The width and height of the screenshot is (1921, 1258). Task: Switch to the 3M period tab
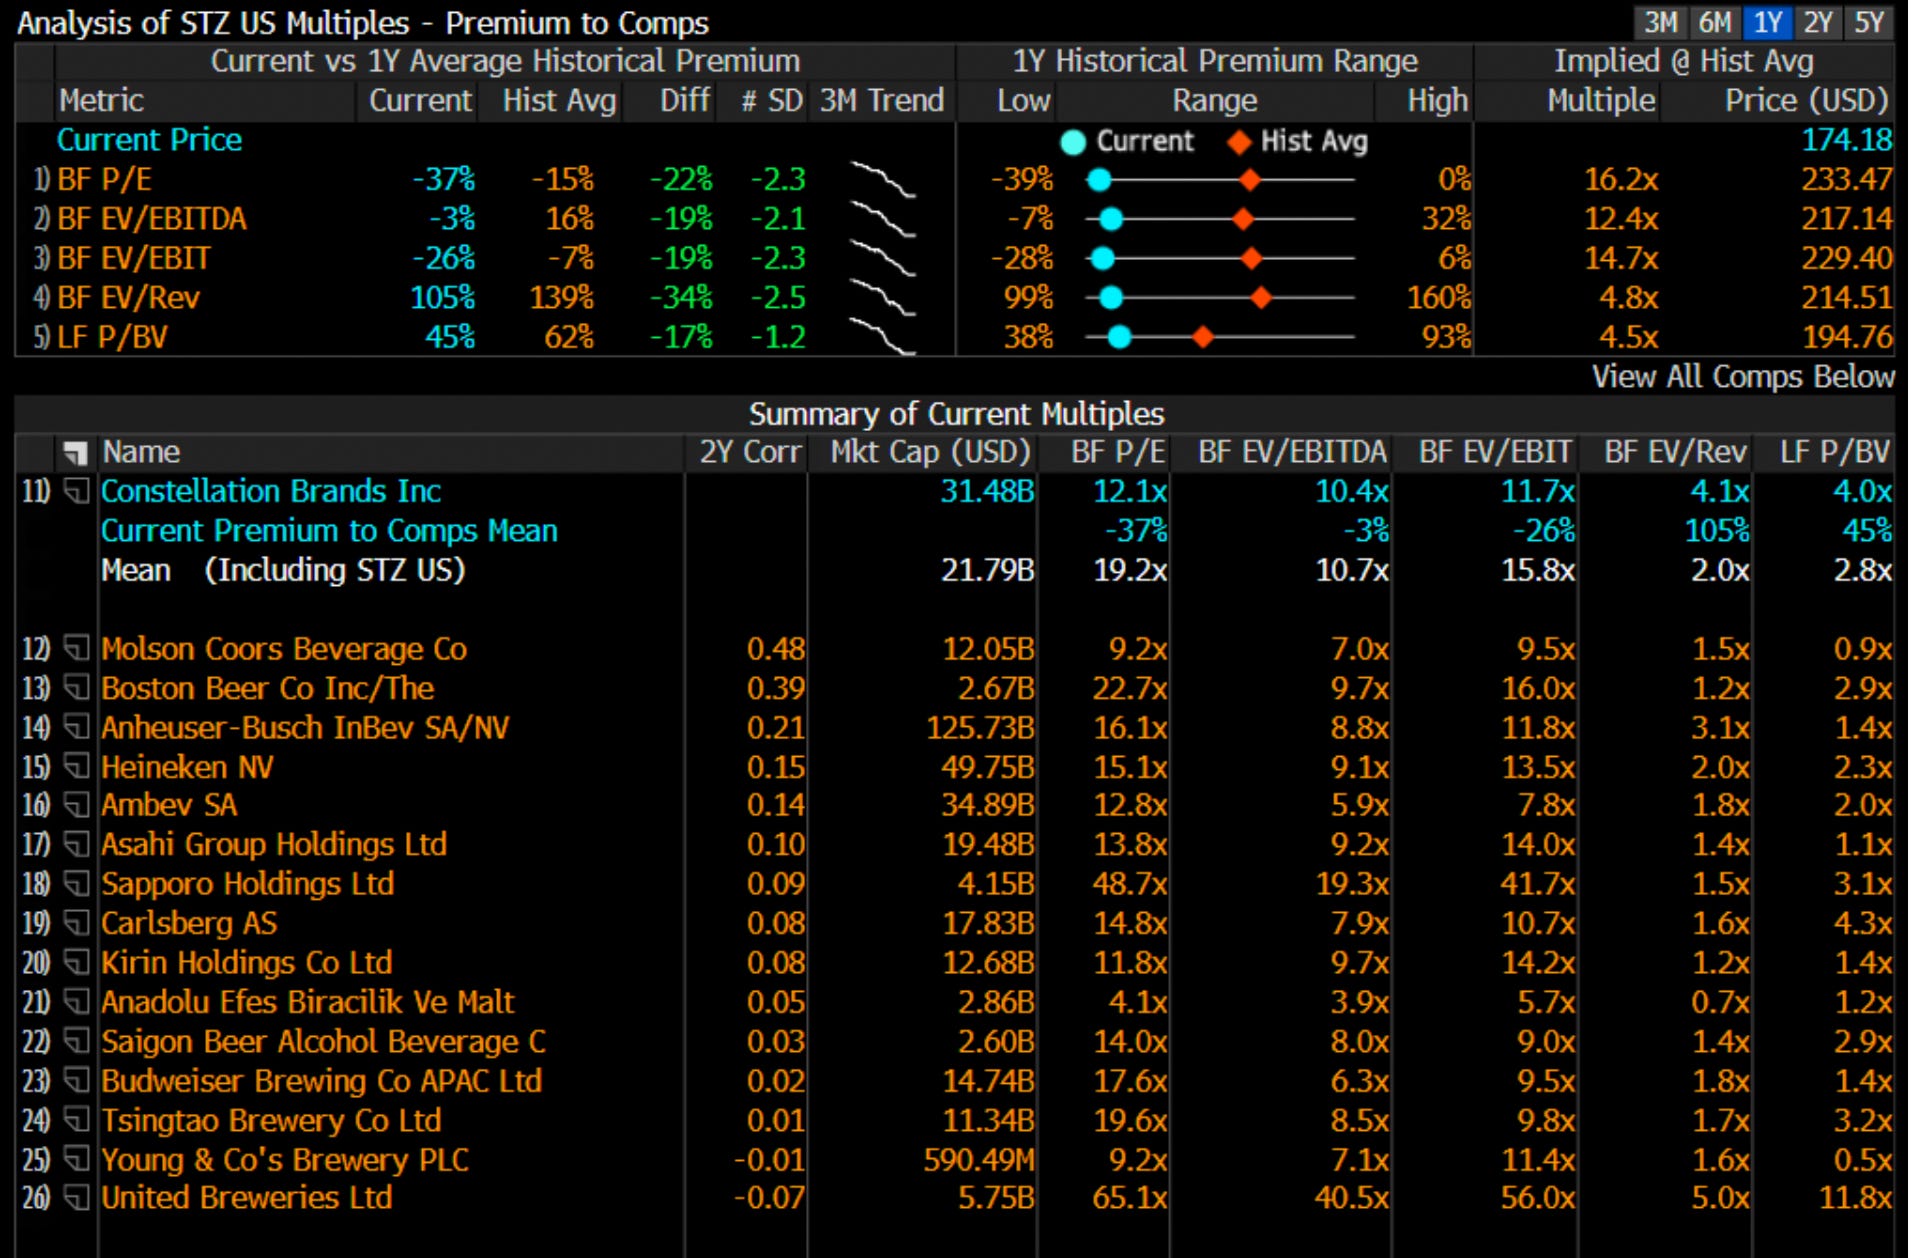pyautogui.click(x=1660, y=22)
